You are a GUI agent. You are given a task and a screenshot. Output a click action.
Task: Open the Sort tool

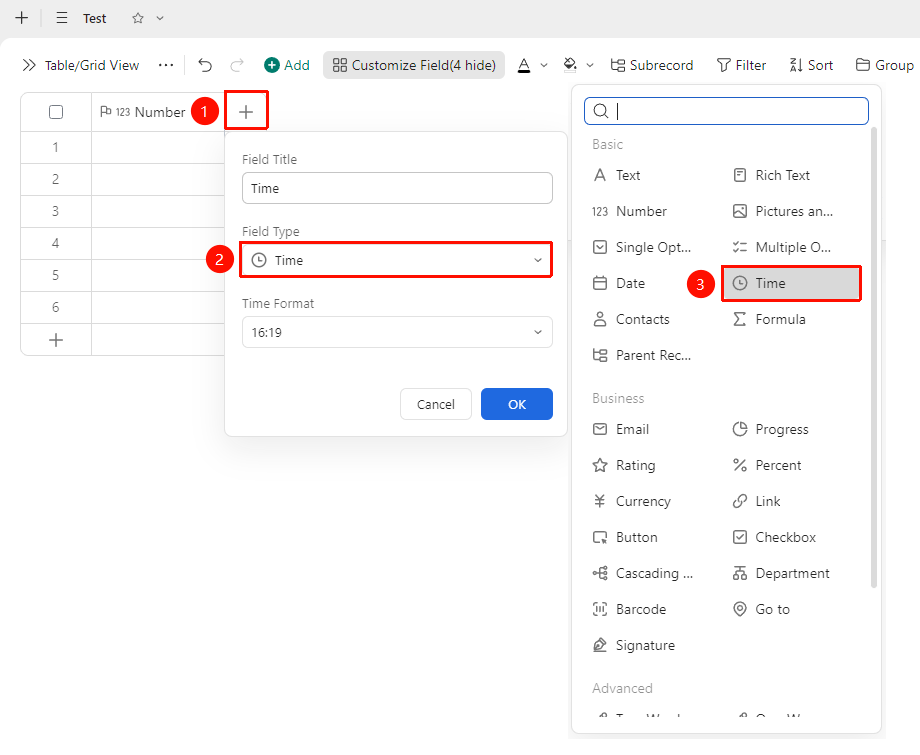811,65
